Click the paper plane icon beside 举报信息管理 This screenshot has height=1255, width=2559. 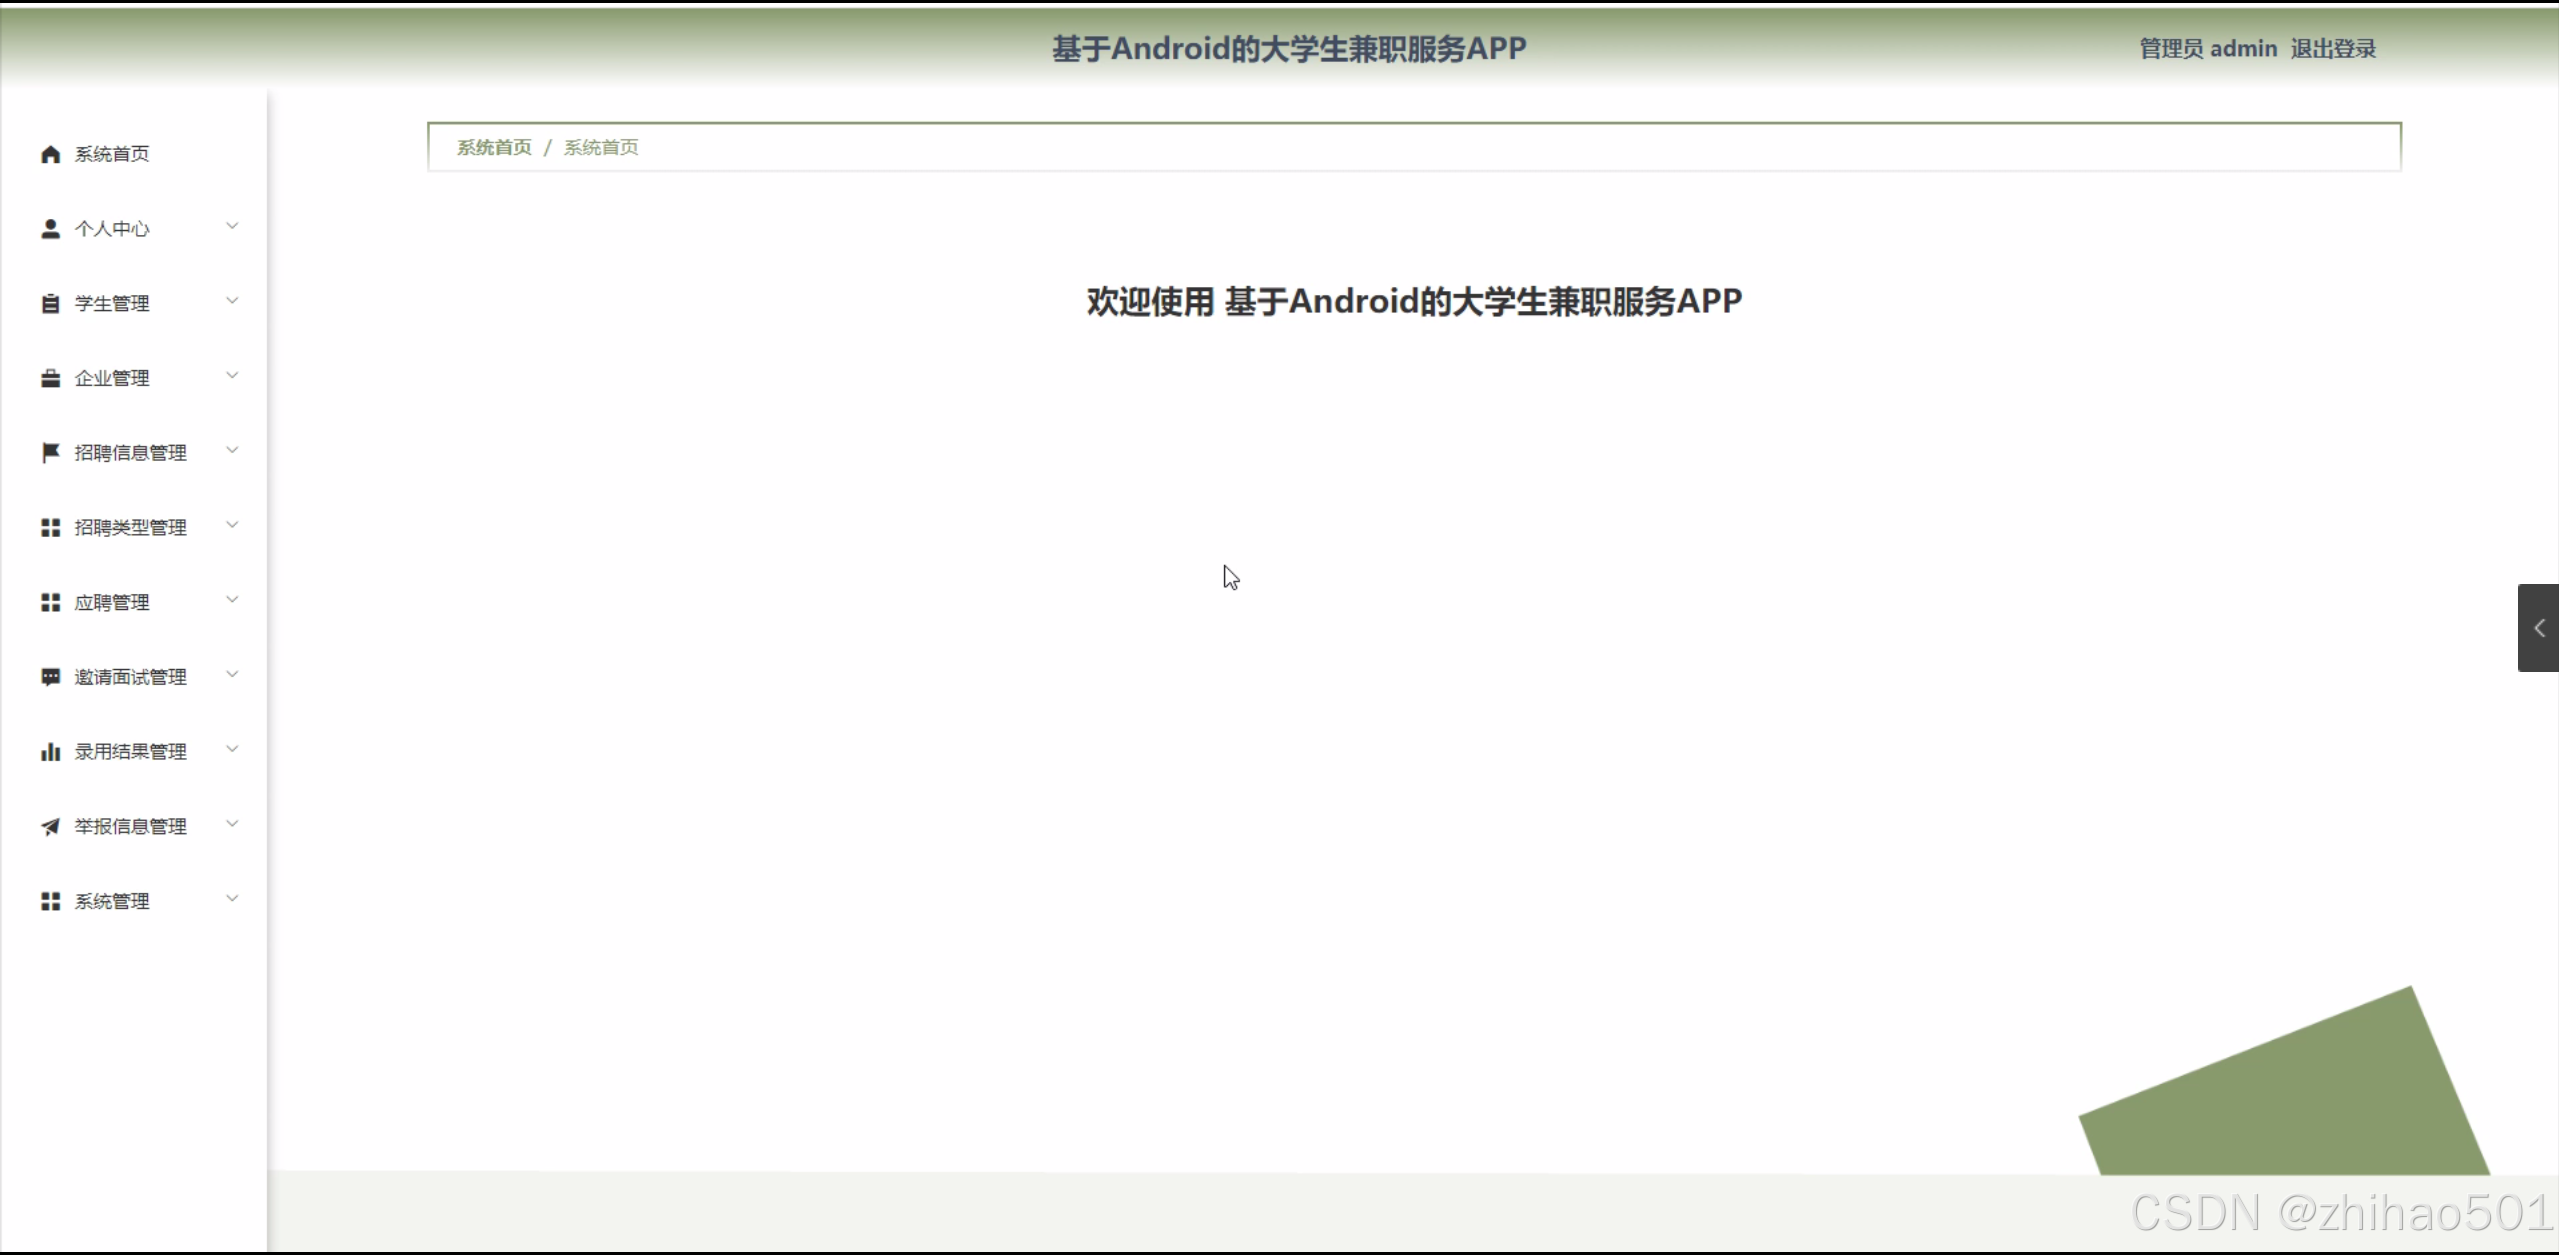[x=51, y=826]
